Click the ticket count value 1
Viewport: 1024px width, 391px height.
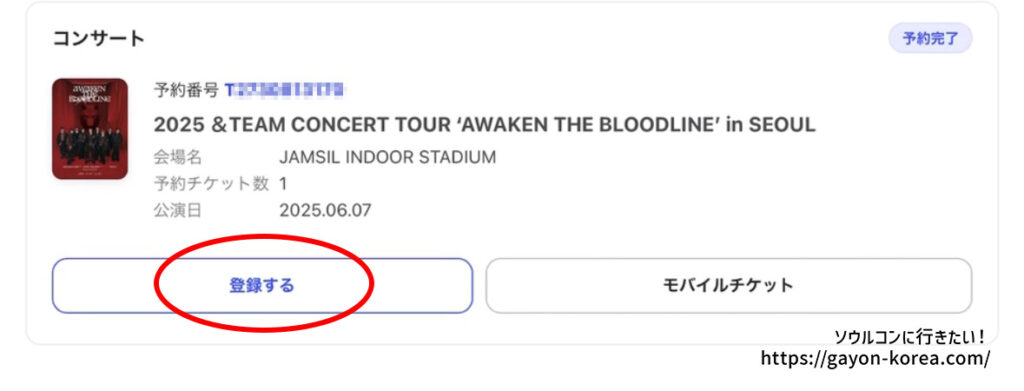tap(283, 184)
